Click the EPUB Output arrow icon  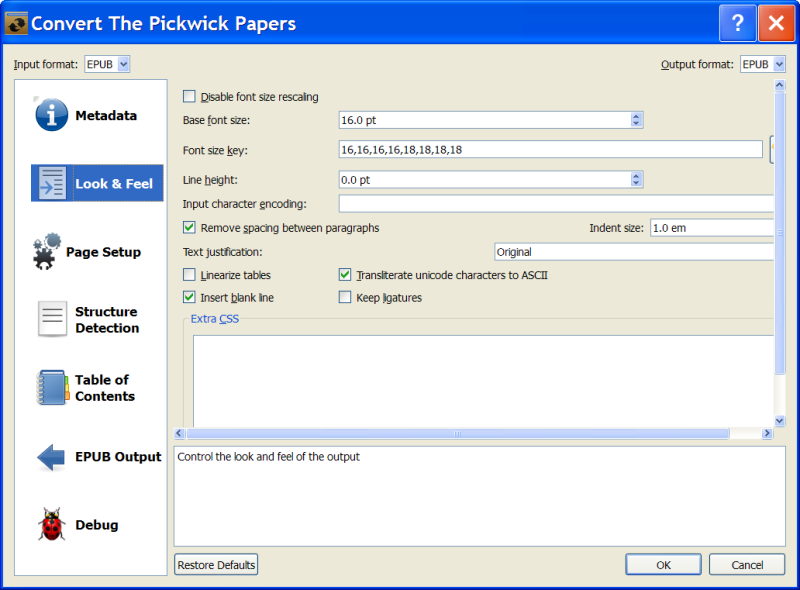click(51, 457)
